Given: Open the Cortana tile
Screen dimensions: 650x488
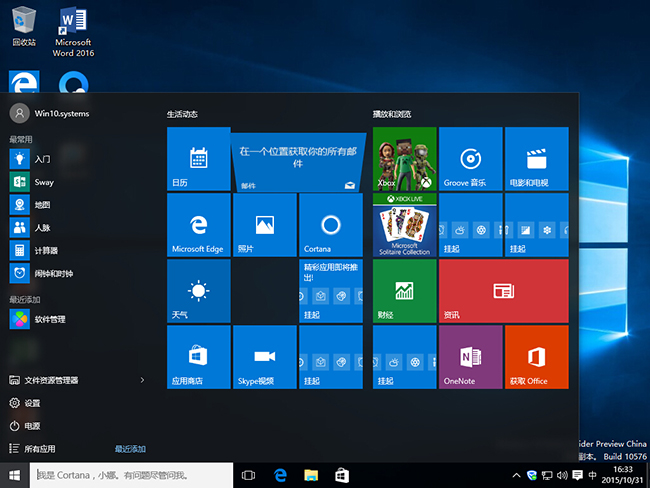Looking at the screenshot, I should (x=331, y=225).
